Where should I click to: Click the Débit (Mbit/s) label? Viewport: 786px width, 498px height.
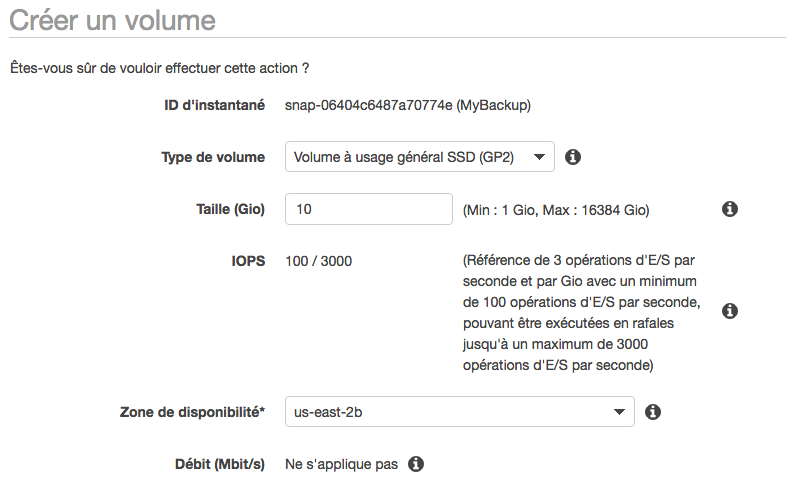[x=220, y=464]
